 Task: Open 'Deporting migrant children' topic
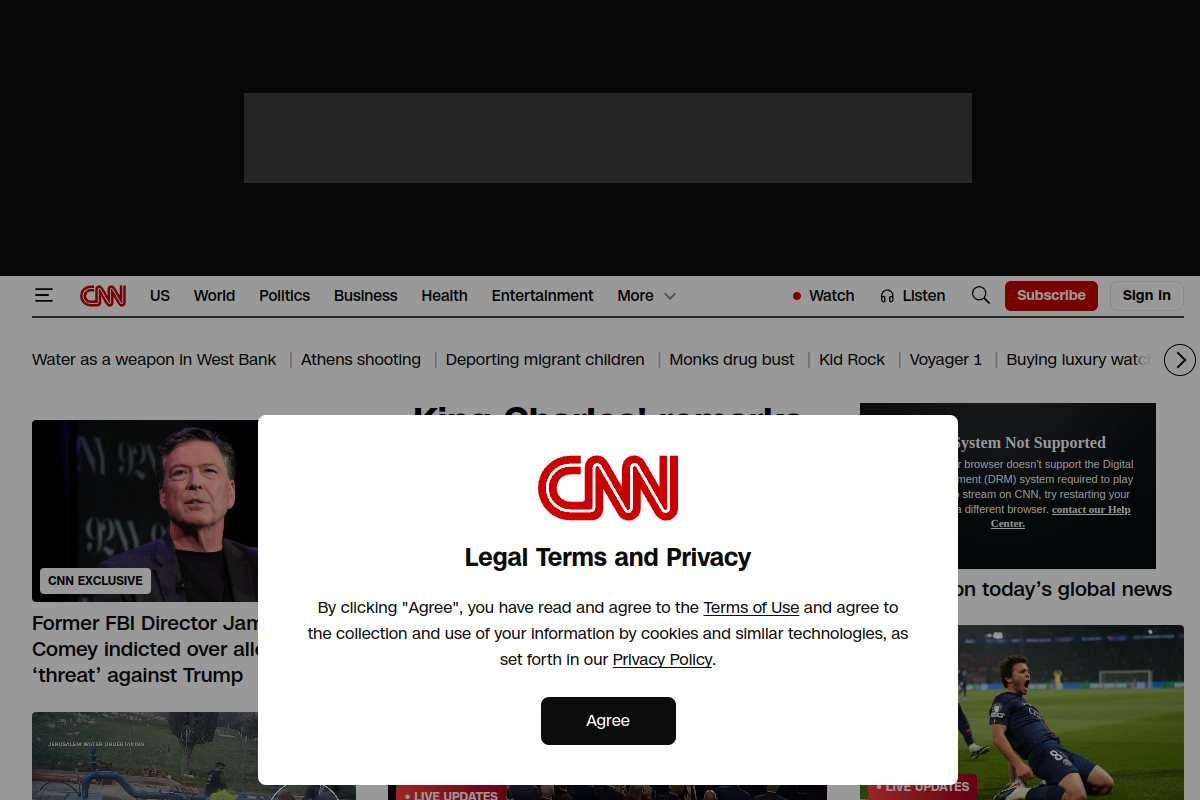point(545,360)
